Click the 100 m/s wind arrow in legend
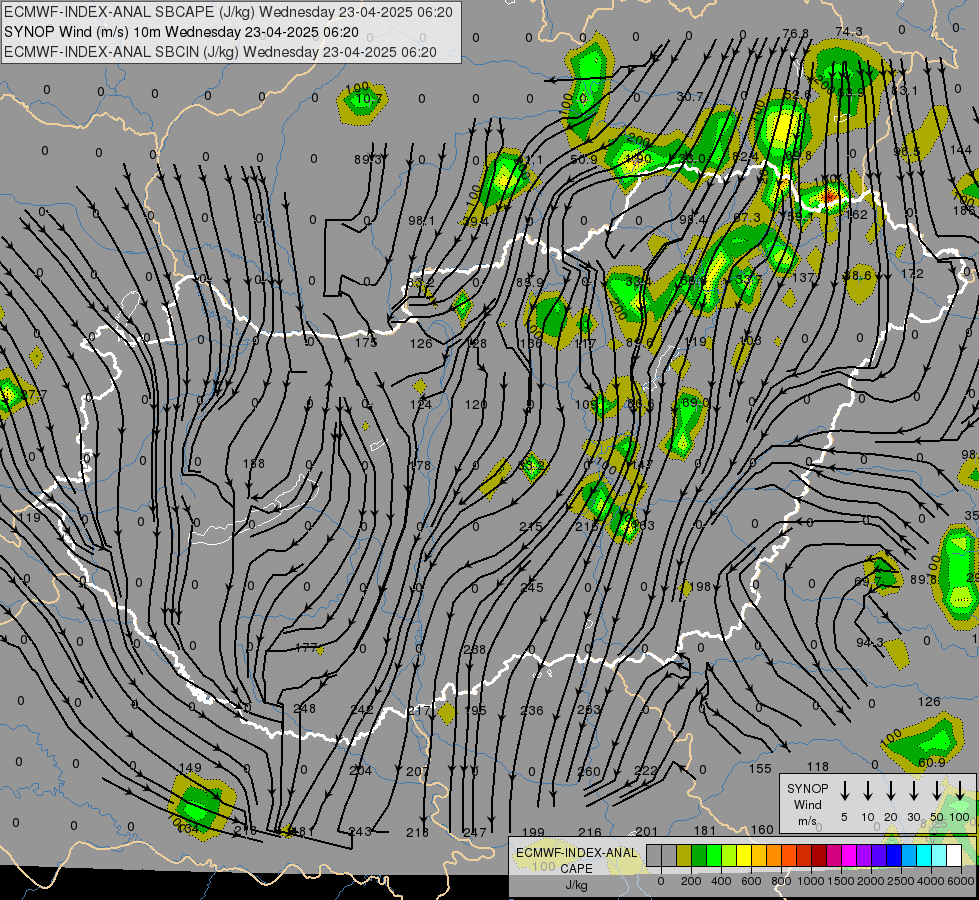Screen dimensions: 979x900 pyautogui.click(x=960, y=790)
